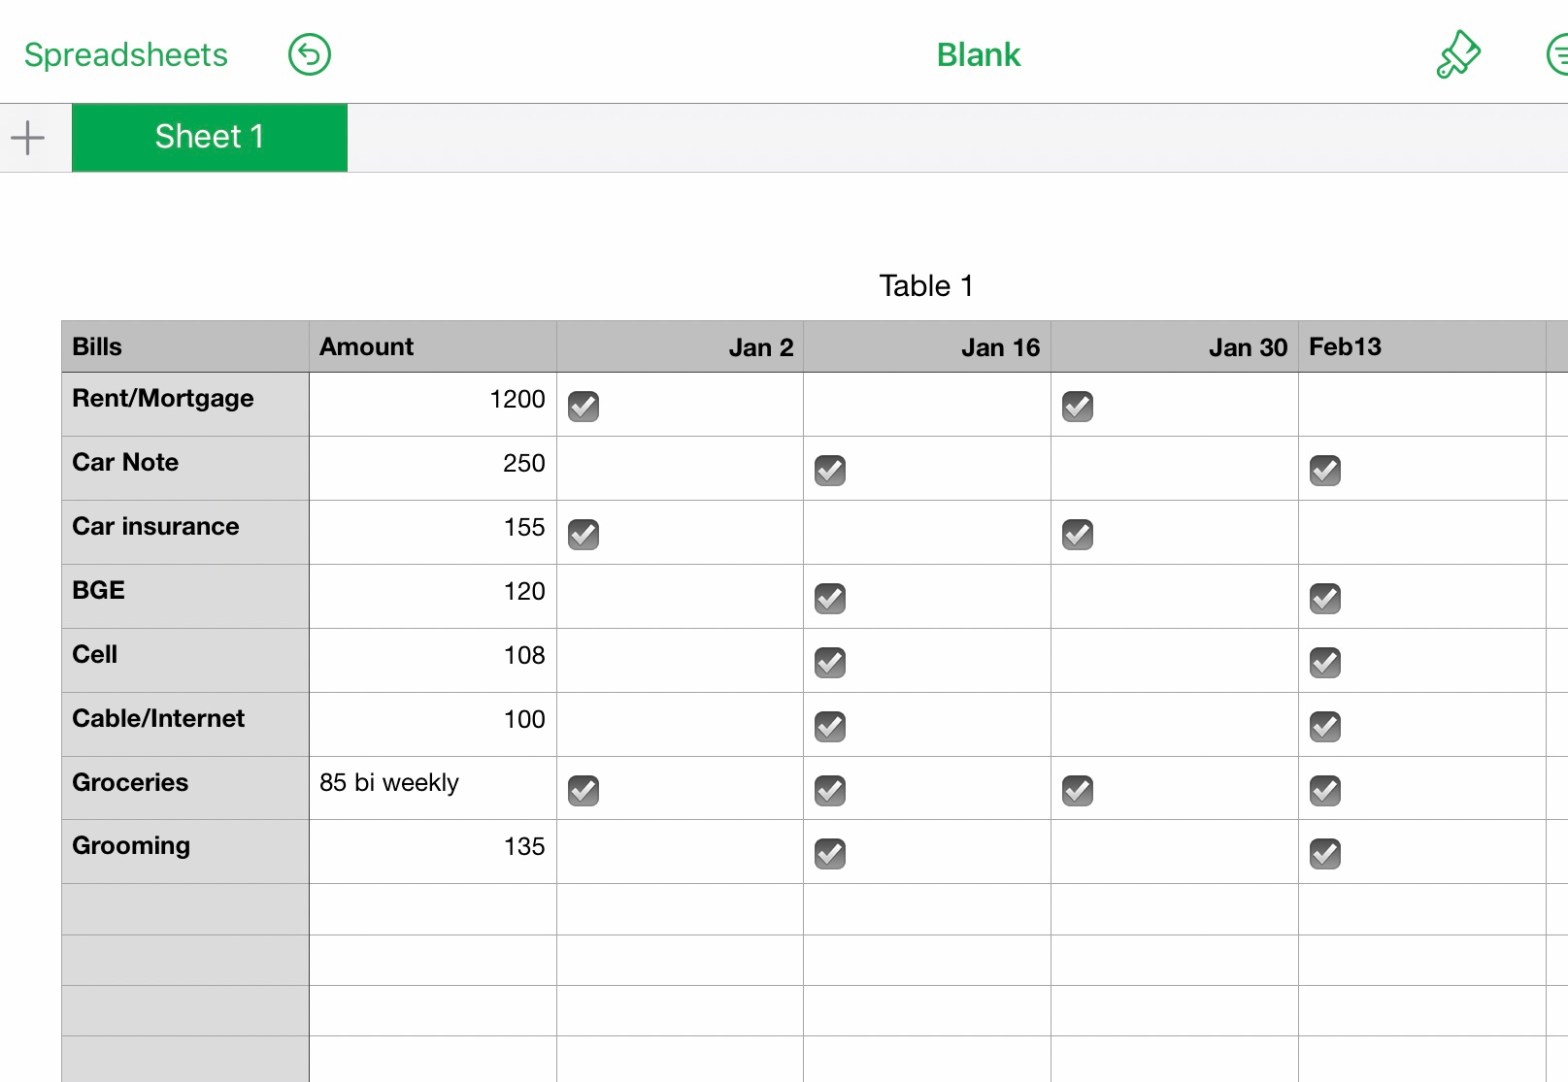Image resolution: width=1568 pixels, height=1082 pixels.
Task: Switch to Sheet 1 tab
Action: point(209,137)
